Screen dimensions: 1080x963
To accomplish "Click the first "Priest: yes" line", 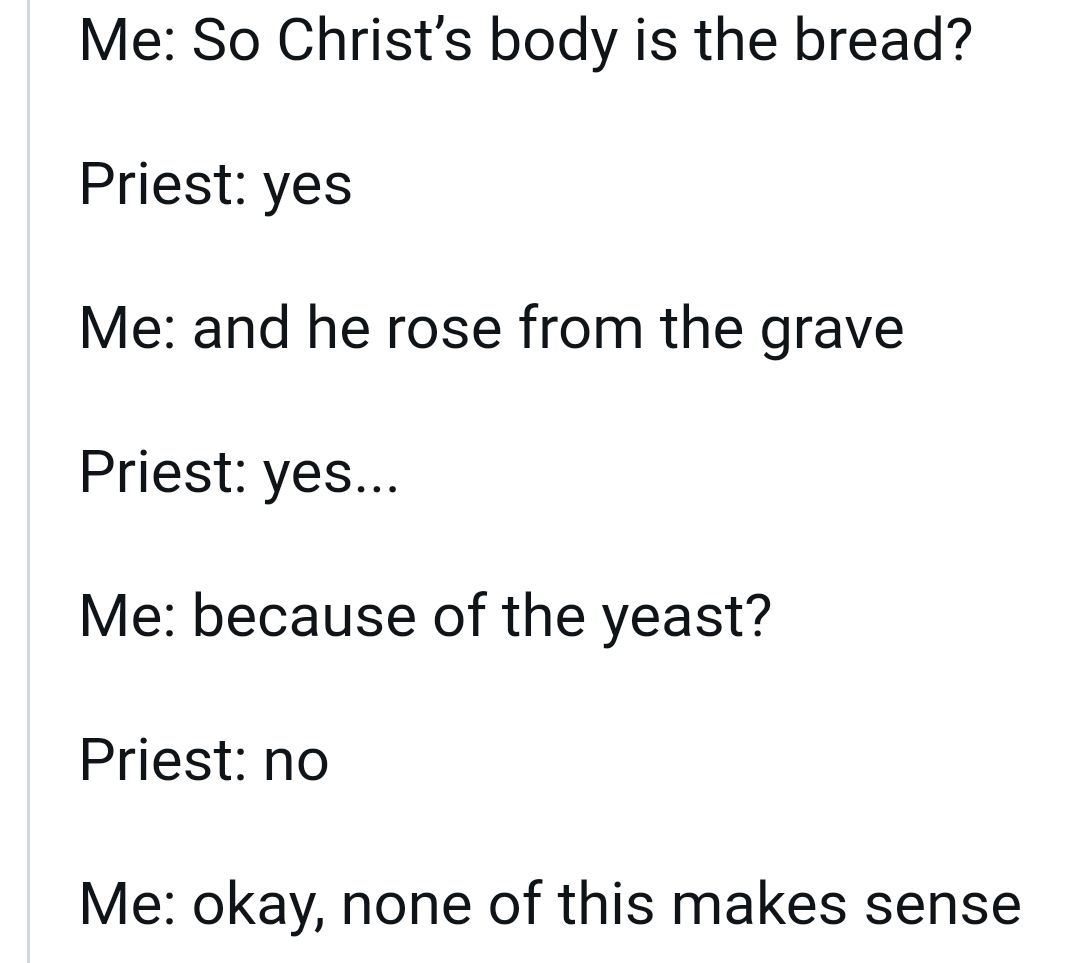I will [216, 185].
